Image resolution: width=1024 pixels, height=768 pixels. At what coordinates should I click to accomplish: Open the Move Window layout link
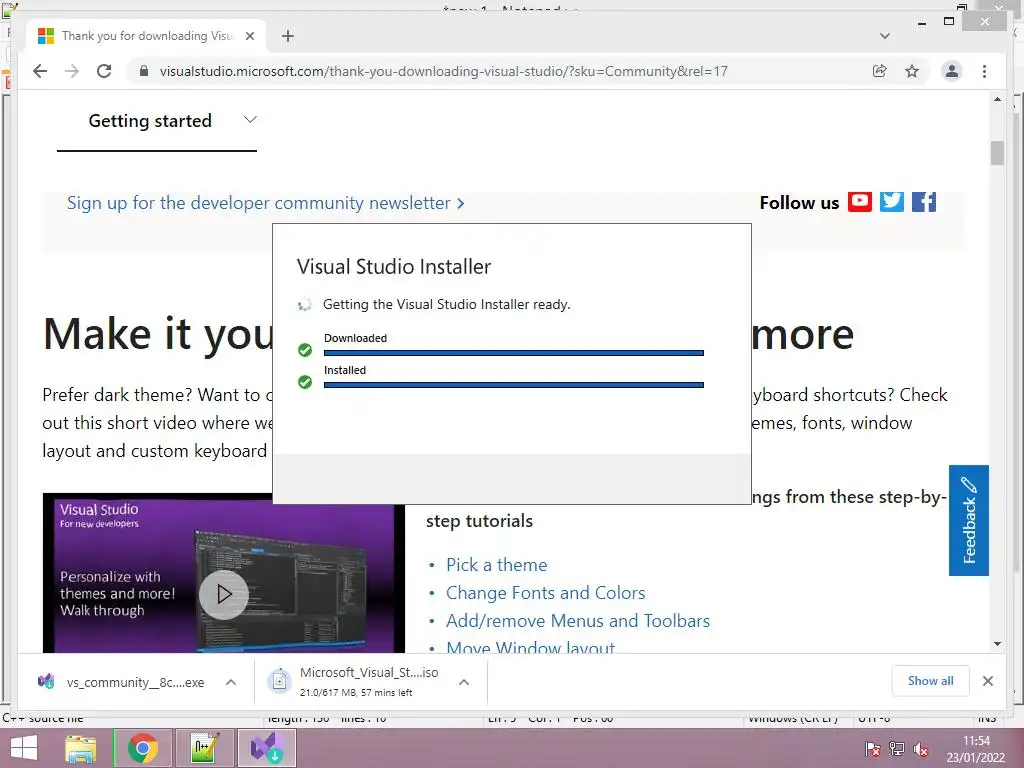pos(530,647)
